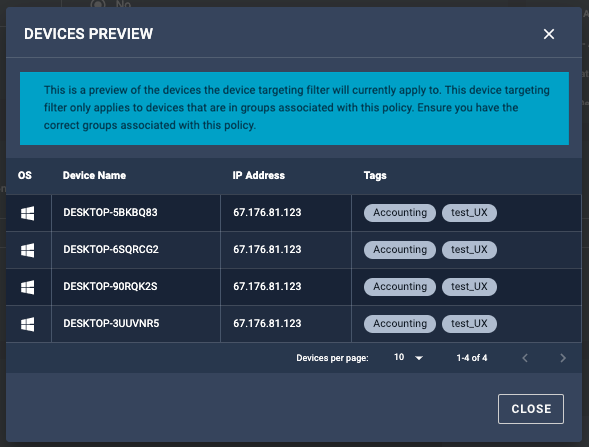The height and width of the screenshot is (447, 589).
Task: Click Windows icon for DESKTOP-5BKBQ83
Action: coord(27,213)
